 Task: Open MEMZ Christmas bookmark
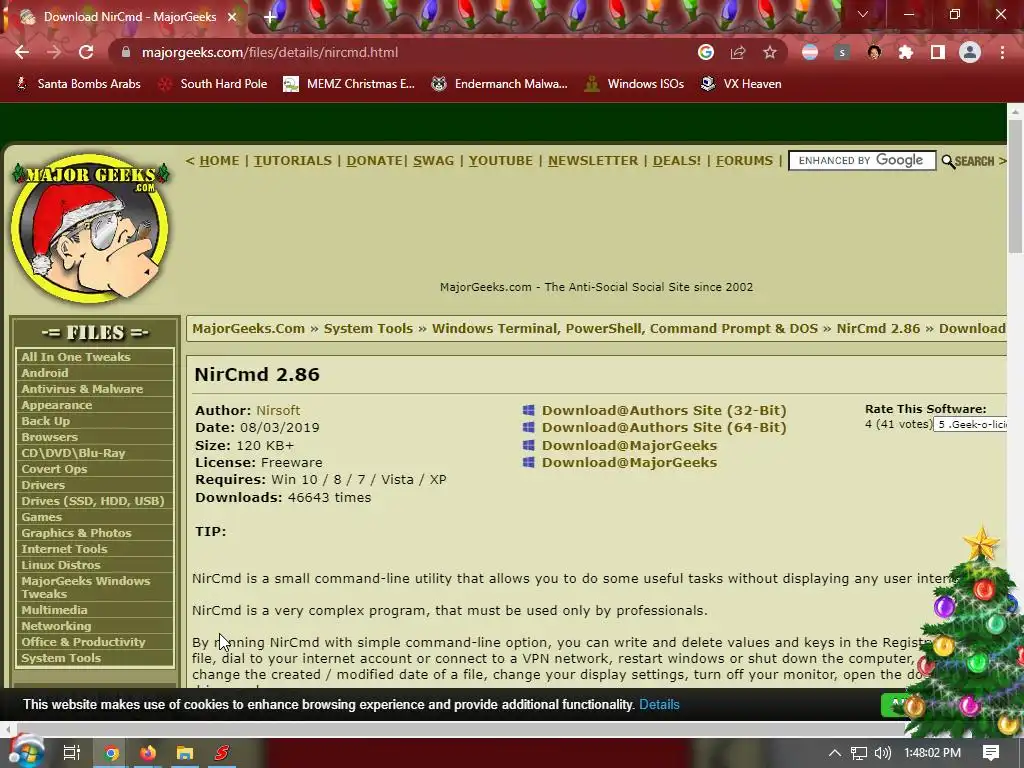click(x=349, y=84)
